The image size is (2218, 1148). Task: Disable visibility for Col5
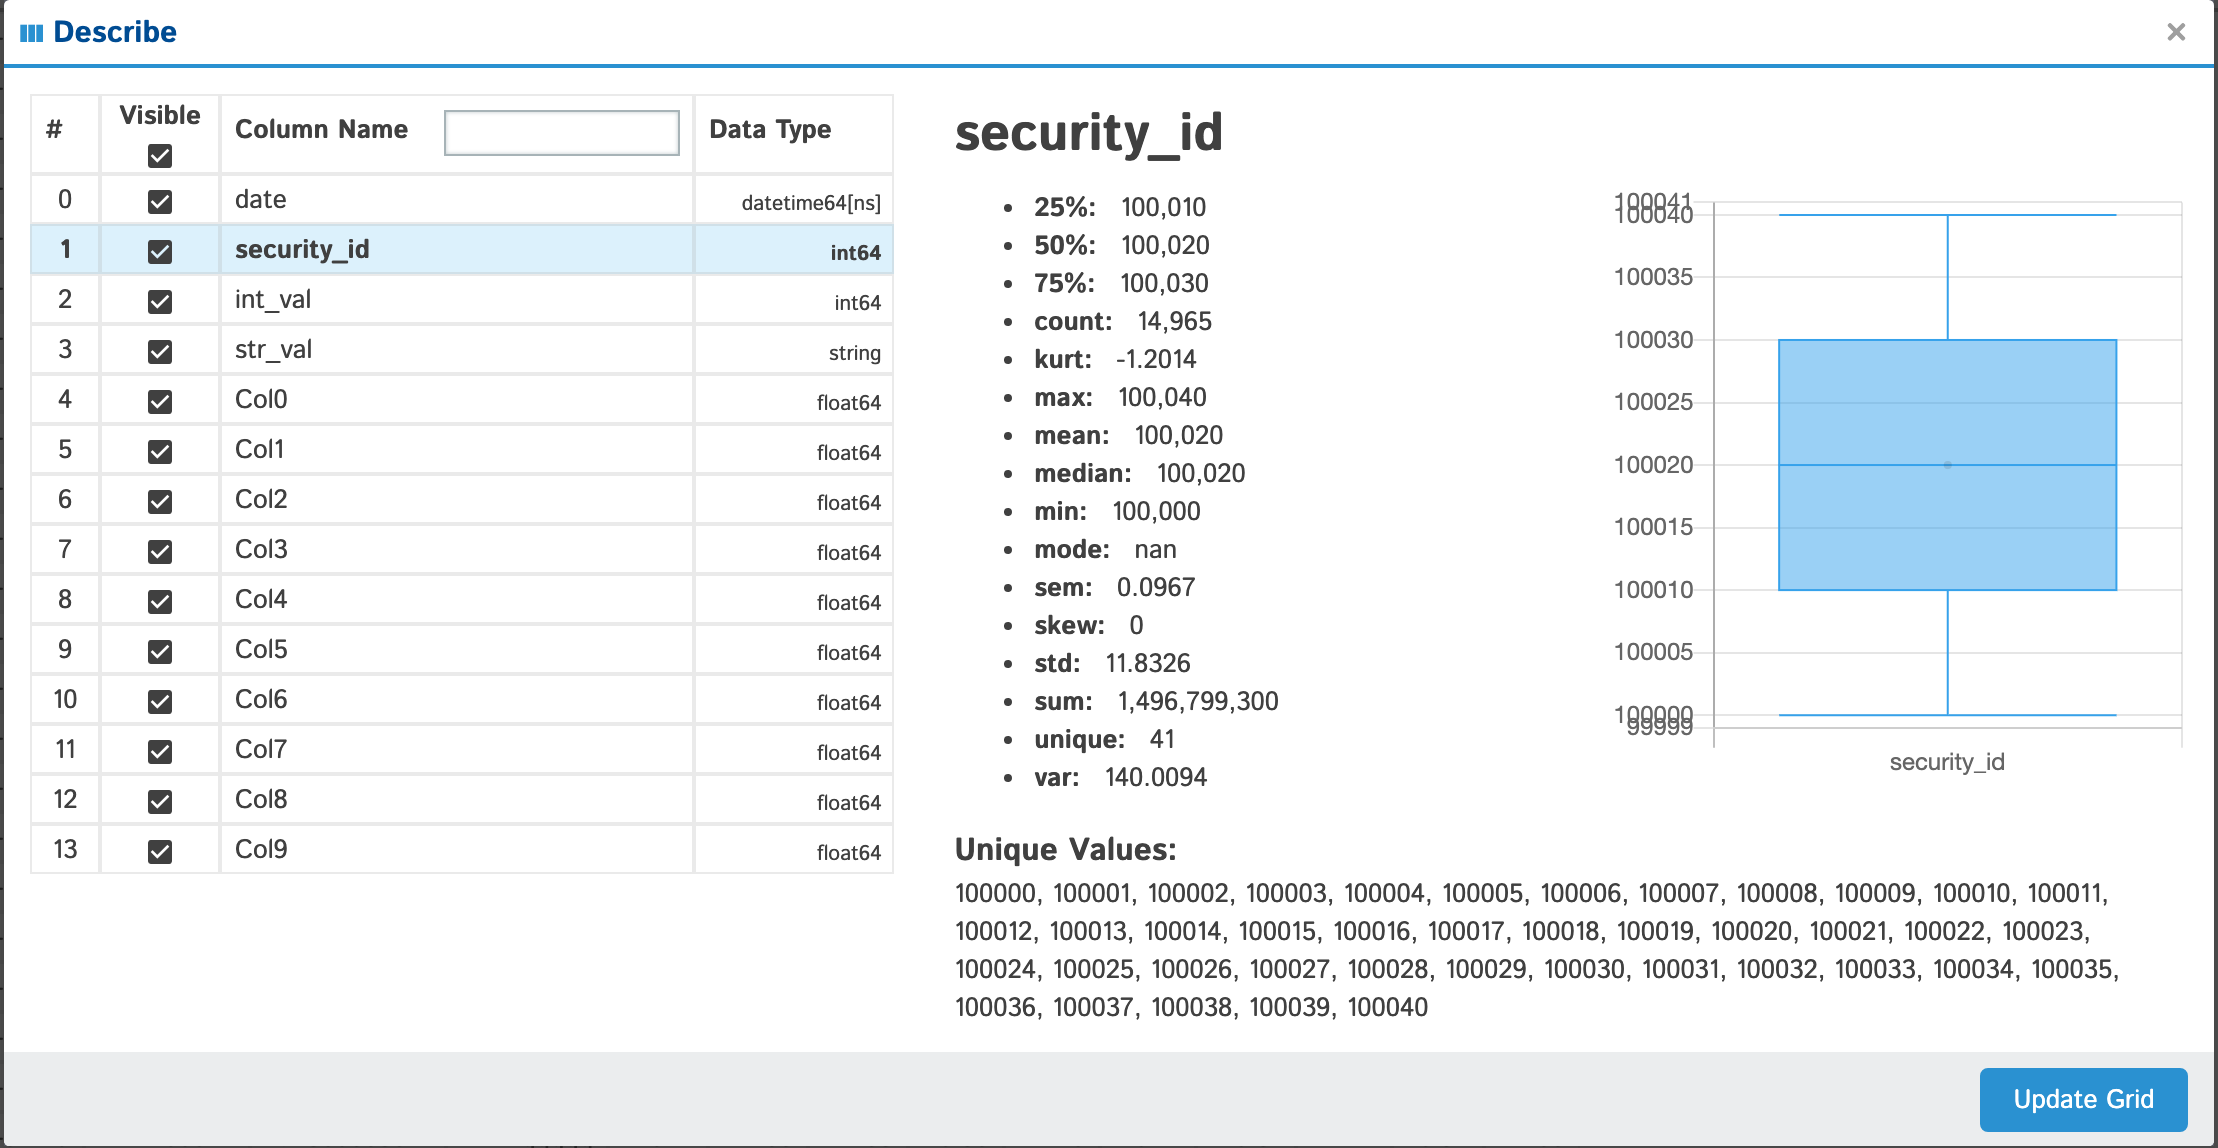(x=160, y=651)
